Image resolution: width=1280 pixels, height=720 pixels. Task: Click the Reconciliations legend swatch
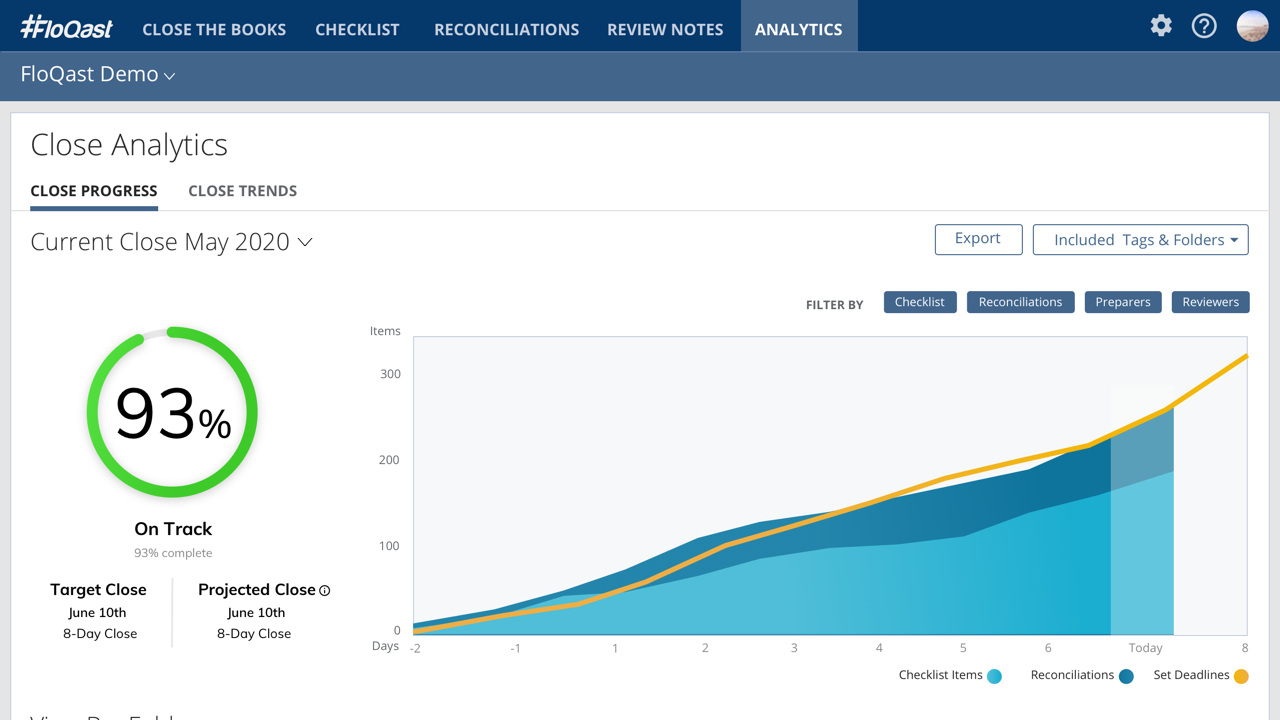point(1126,677)
